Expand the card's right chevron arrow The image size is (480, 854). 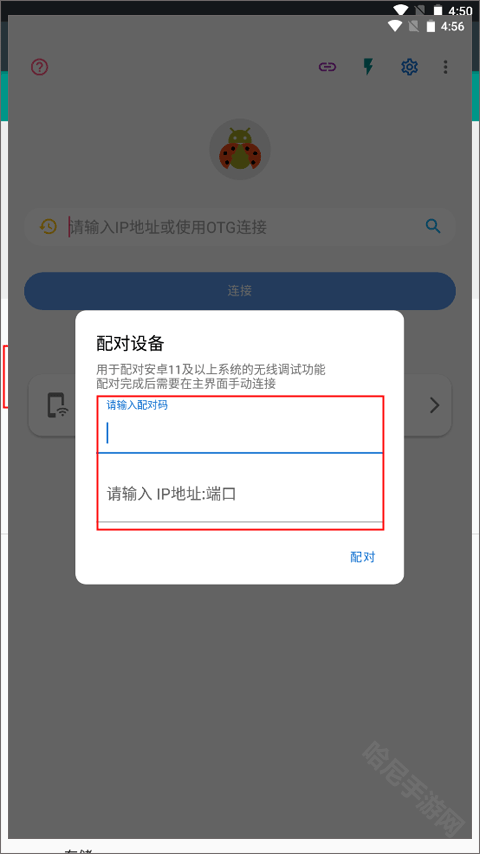click(434, 405)
